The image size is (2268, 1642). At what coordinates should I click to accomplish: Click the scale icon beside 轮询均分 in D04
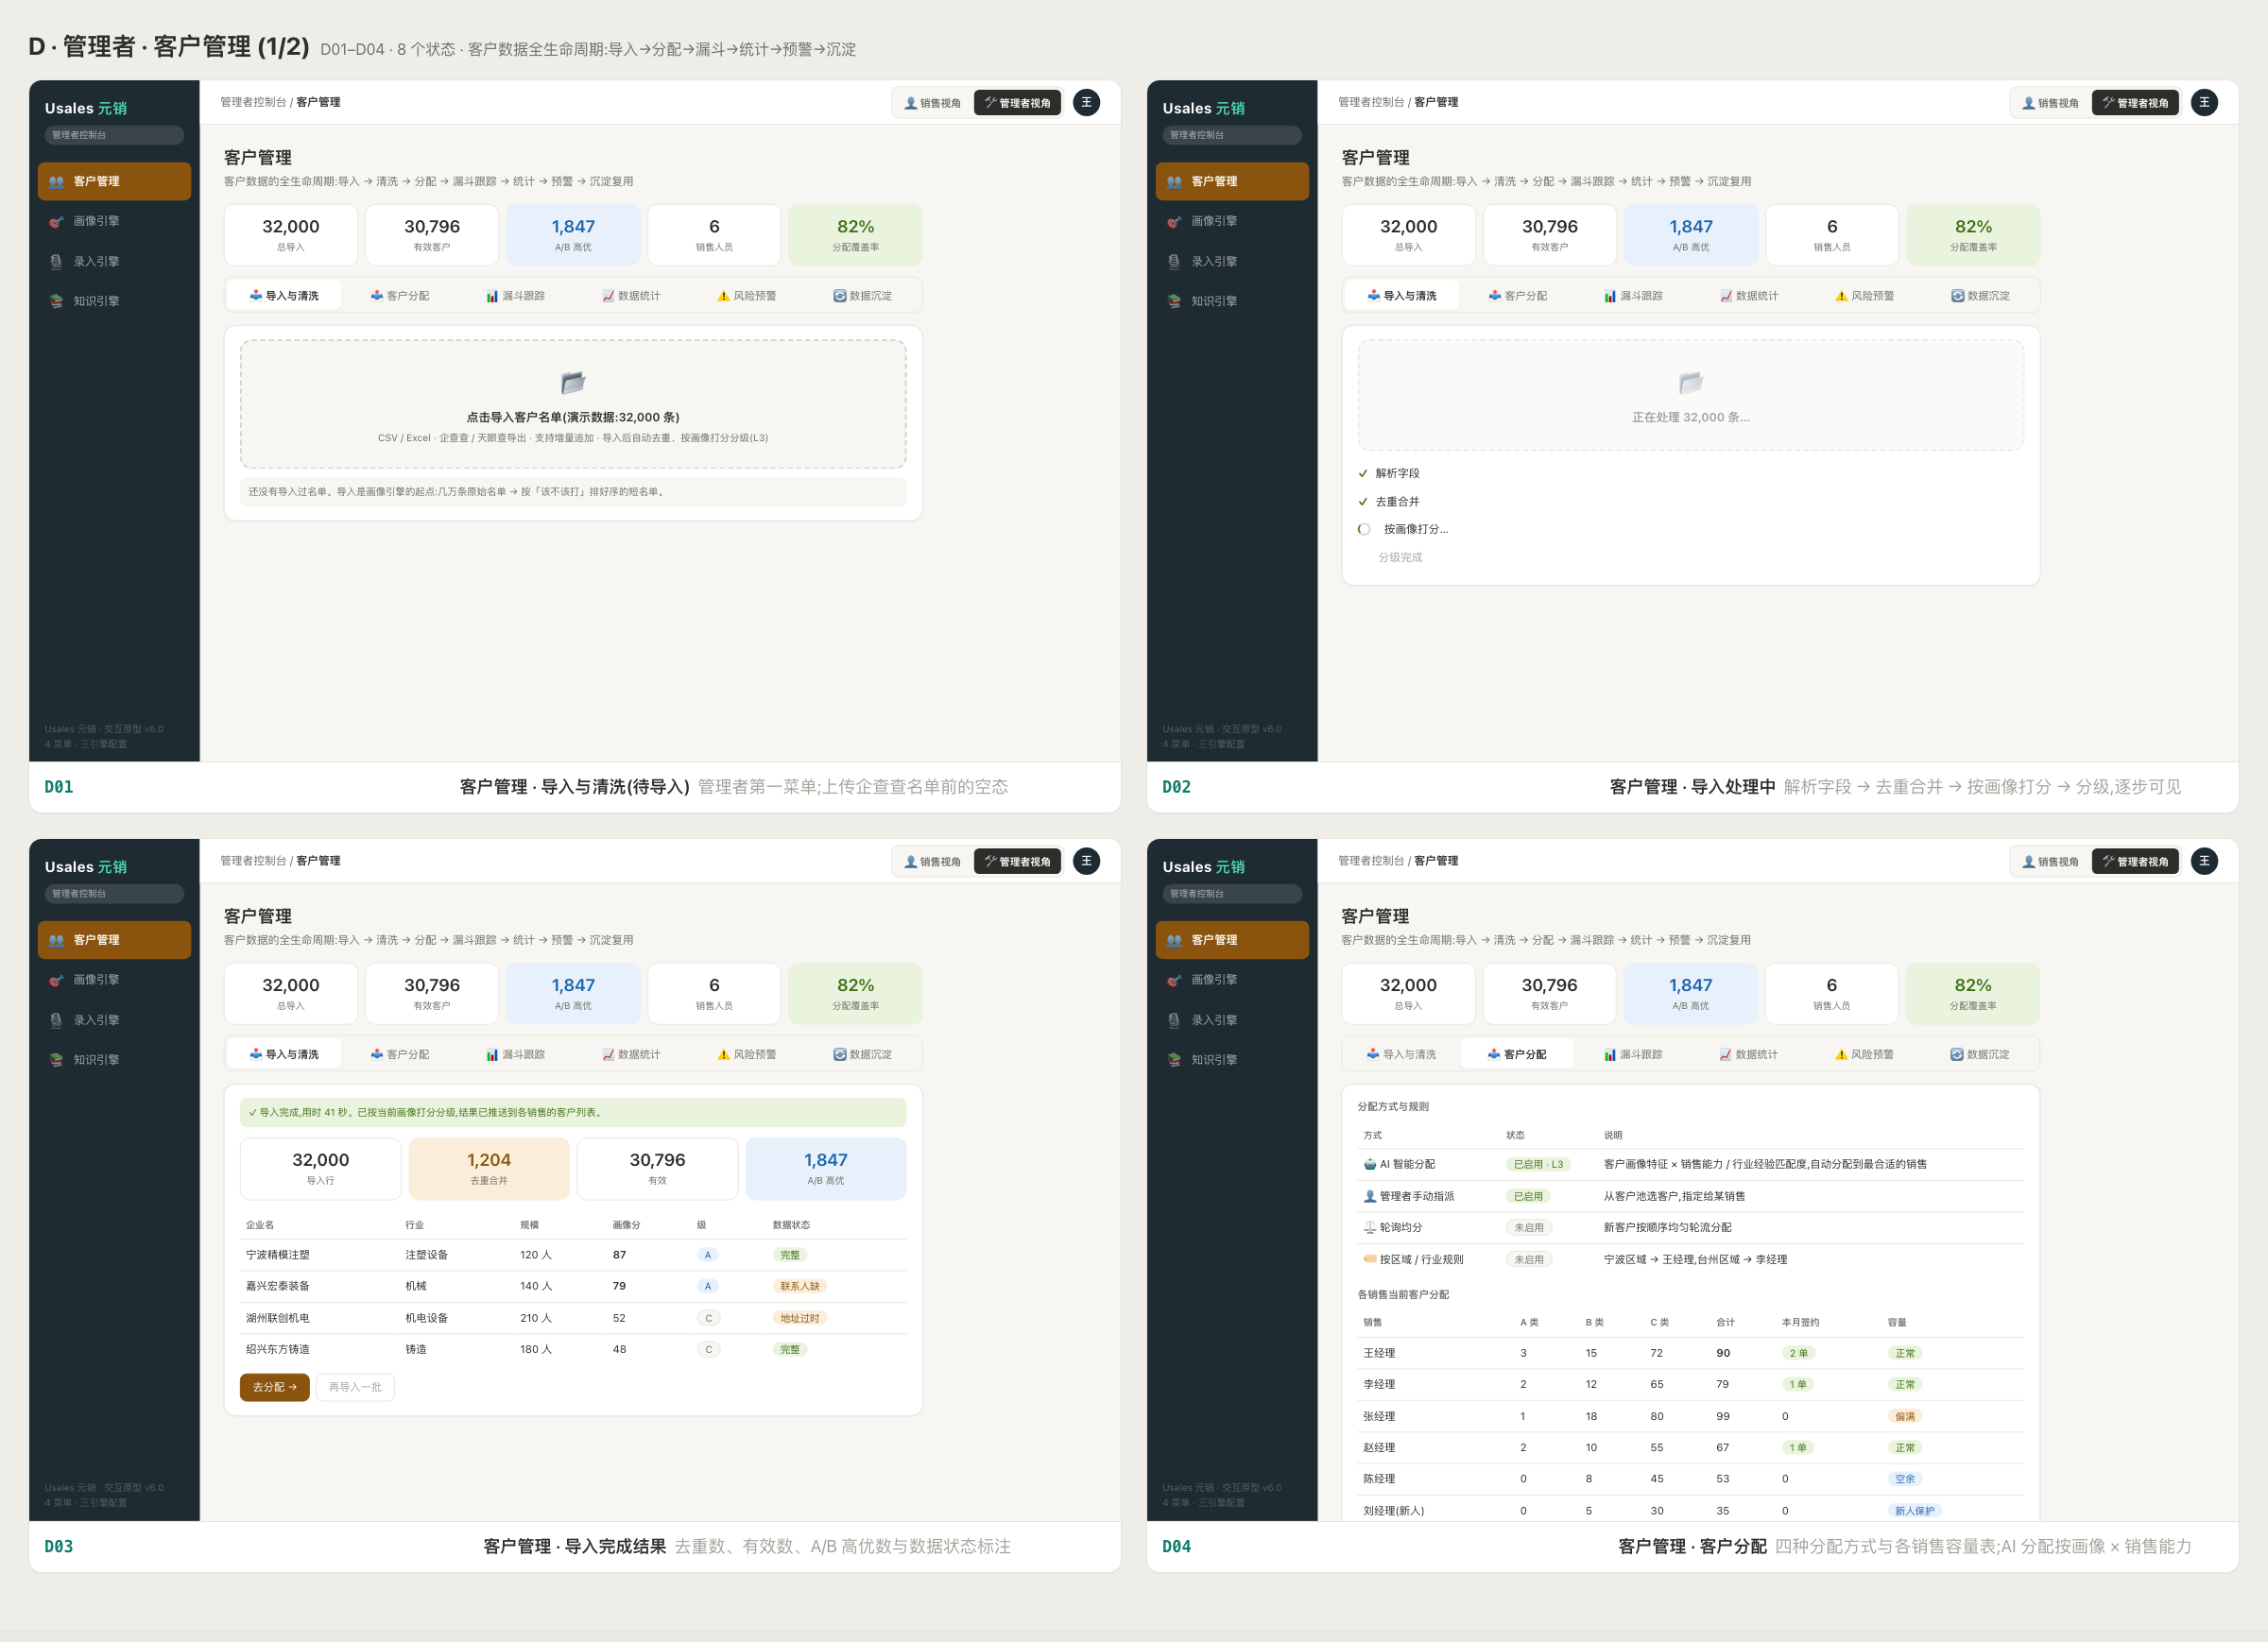(x=1370, y=1227)
